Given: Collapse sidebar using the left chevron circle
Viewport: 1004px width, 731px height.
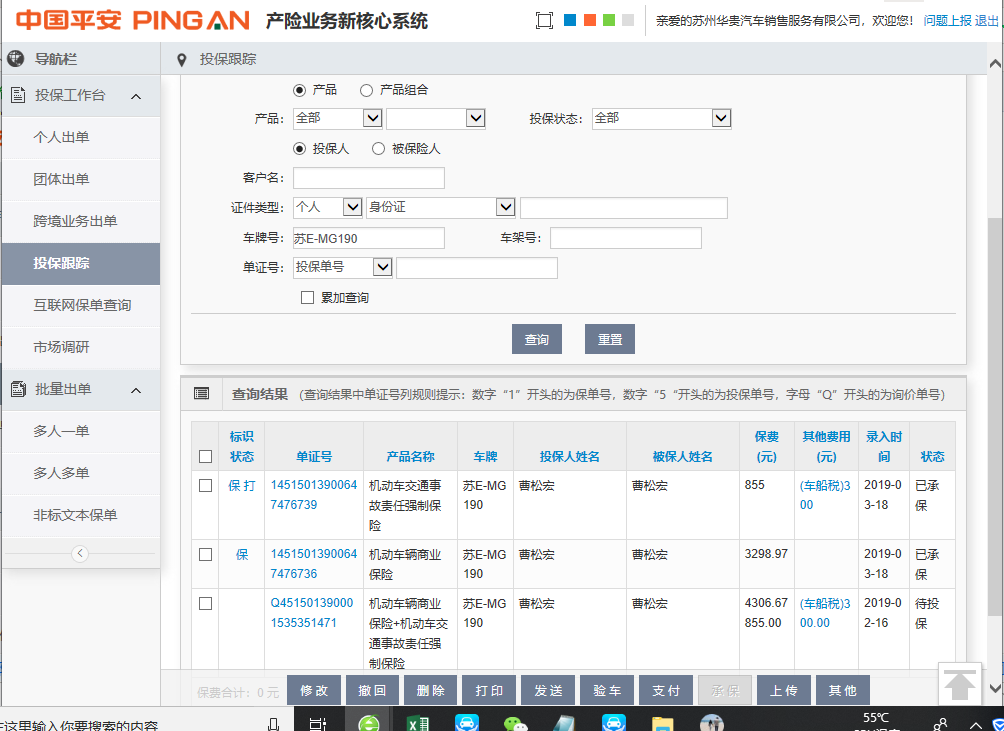Looking at the screenshot, I should click(80, 554).
